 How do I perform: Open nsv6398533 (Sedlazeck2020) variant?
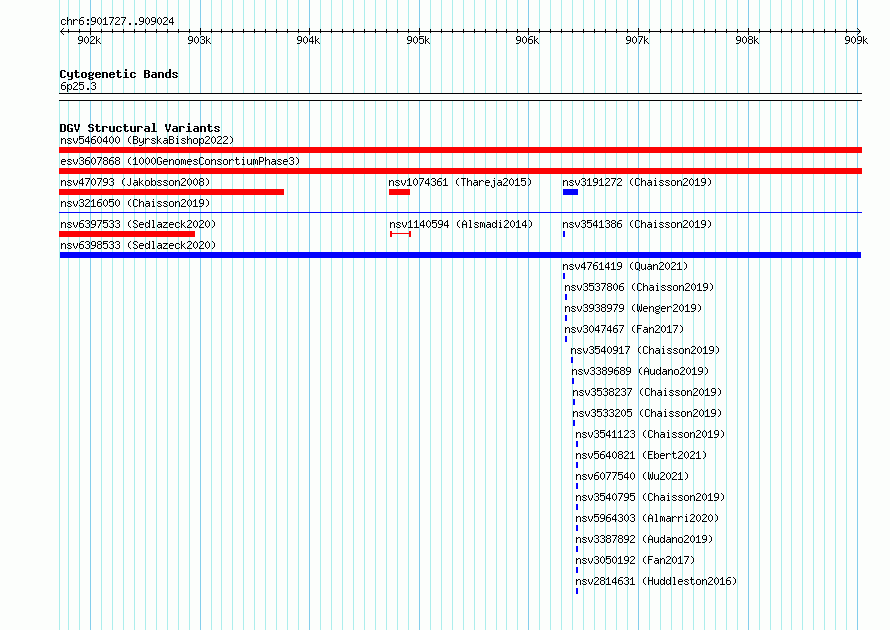(138, 245)
